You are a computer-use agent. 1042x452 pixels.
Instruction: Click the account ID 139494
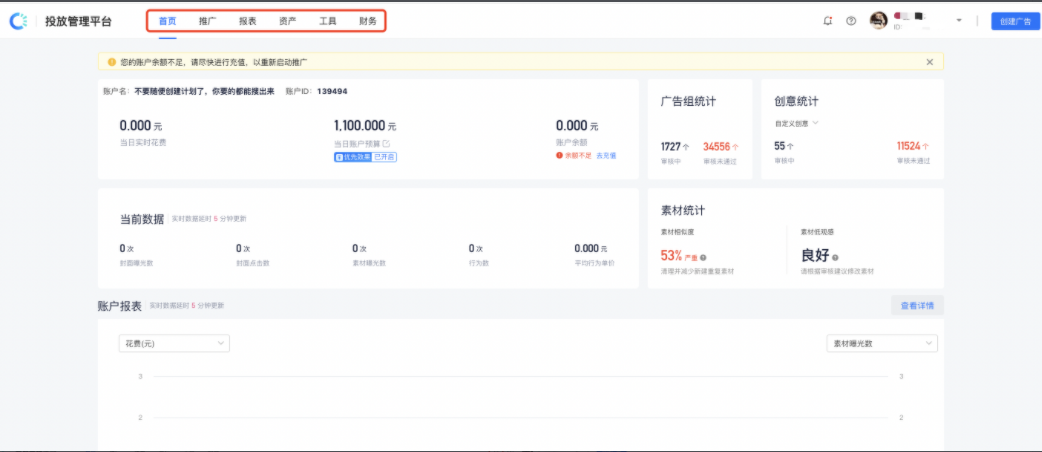click(332, 91)
